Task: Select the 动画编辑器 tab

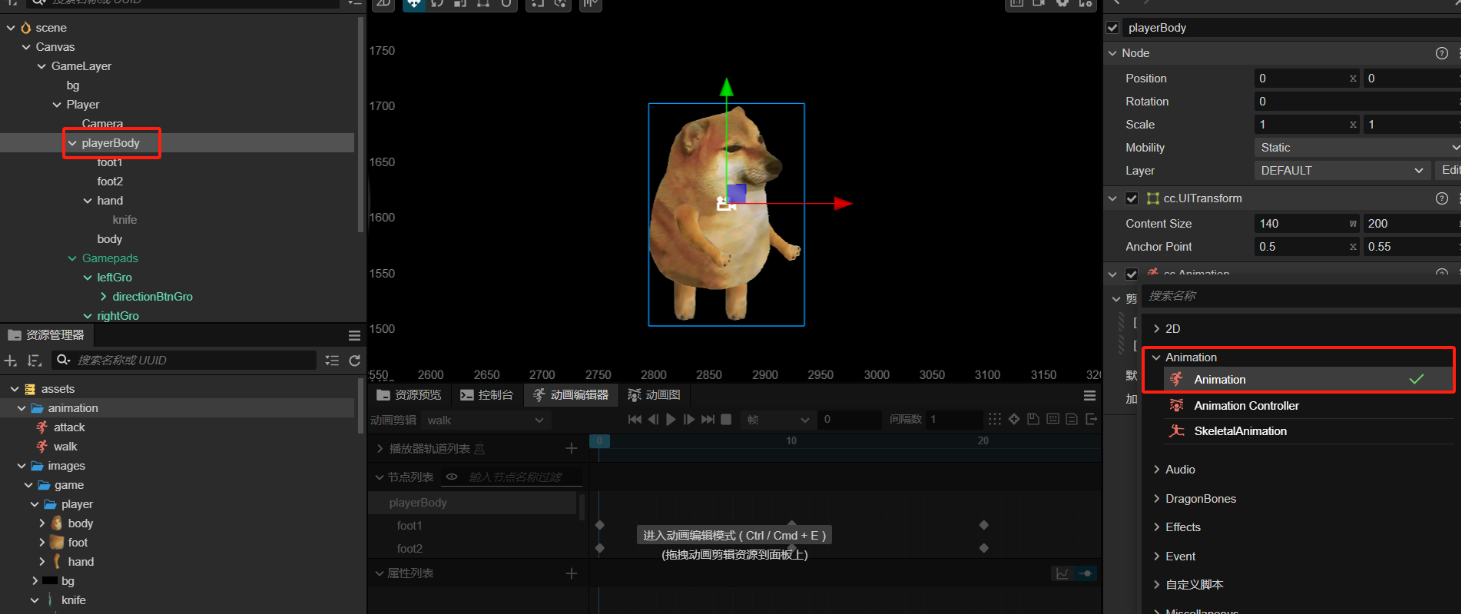Action: (x=570, y=395)
